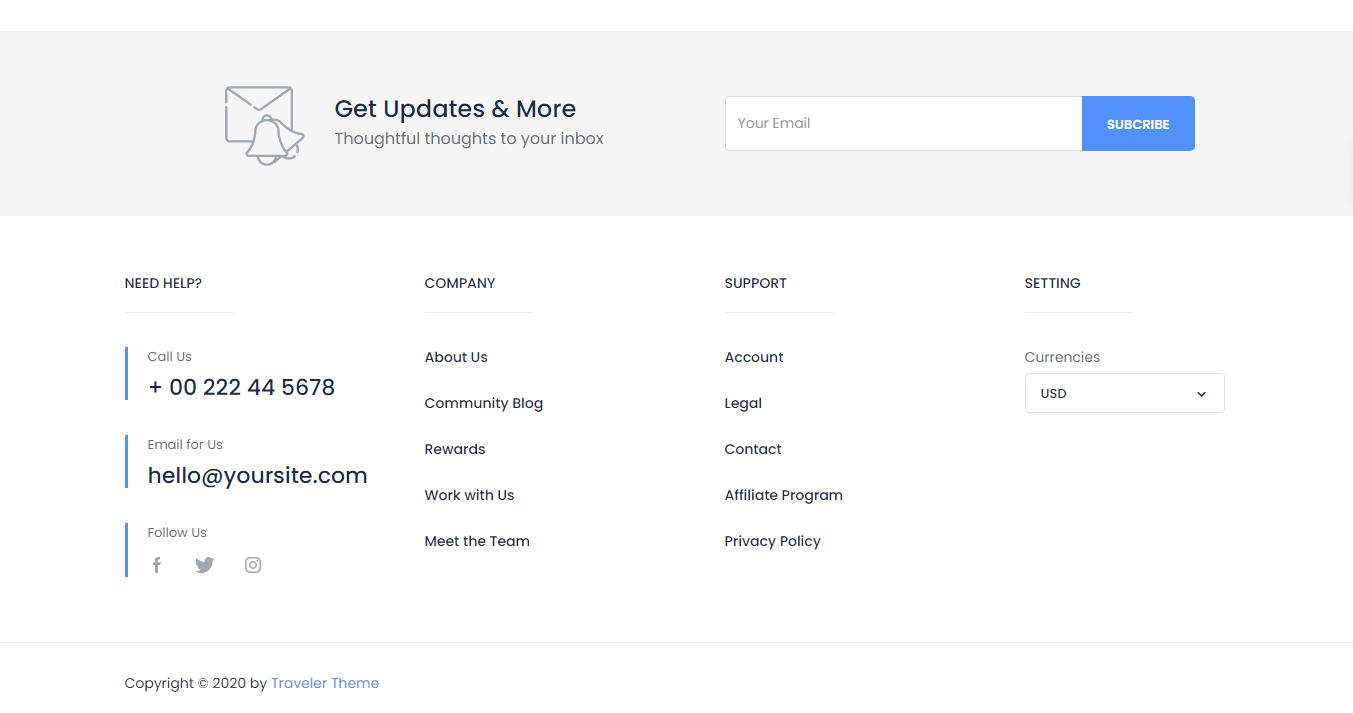Click the Facebook icon under Follow Us
Screen dimensions: 1353x713
(x=156, y=564)
